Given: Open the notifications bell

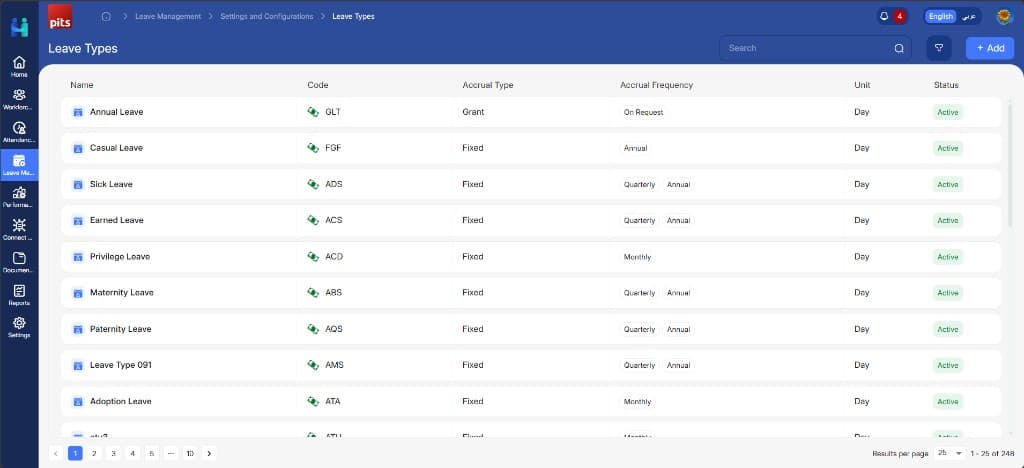Looking at the screenshot, I should click(x=884, y=16).
